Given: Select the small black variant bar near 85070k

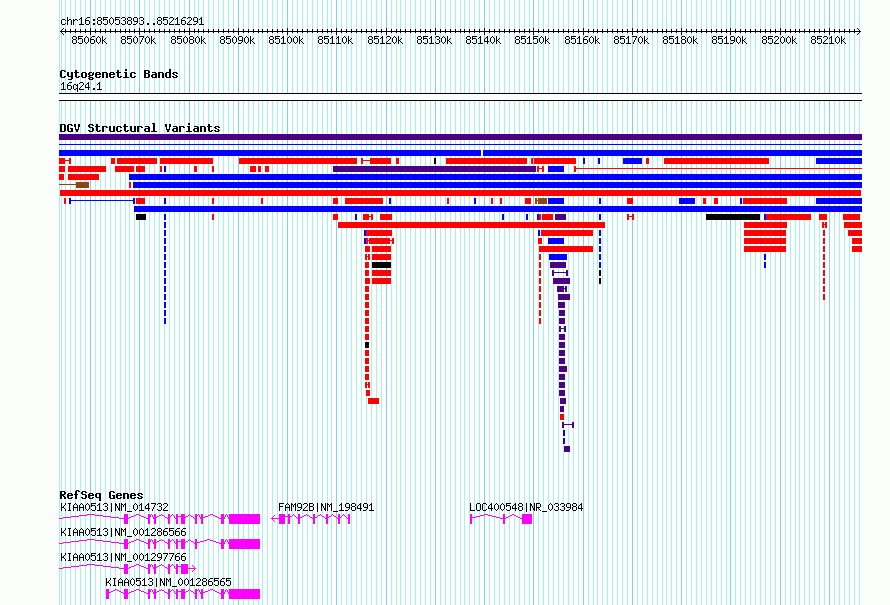Looking at the screenshot, I should 141,217.
